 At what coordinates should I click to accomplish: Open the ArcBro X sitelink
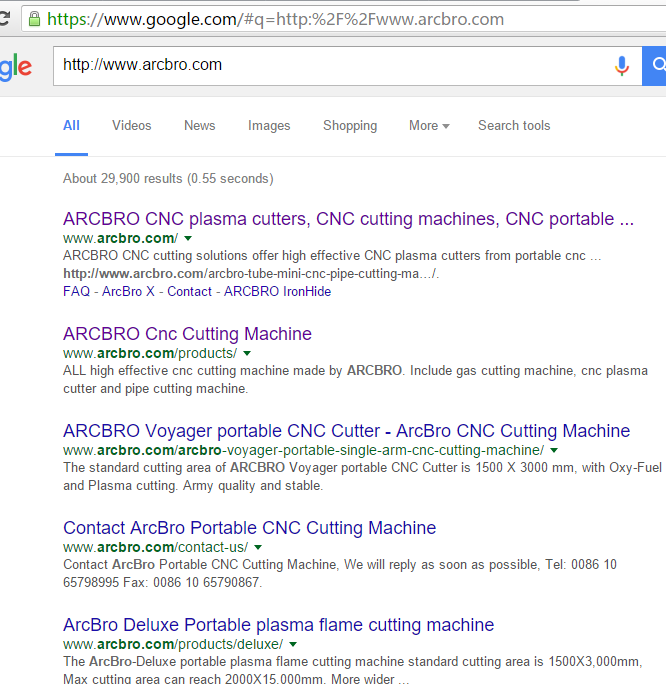pyautogui.click(x=128, y=291)
